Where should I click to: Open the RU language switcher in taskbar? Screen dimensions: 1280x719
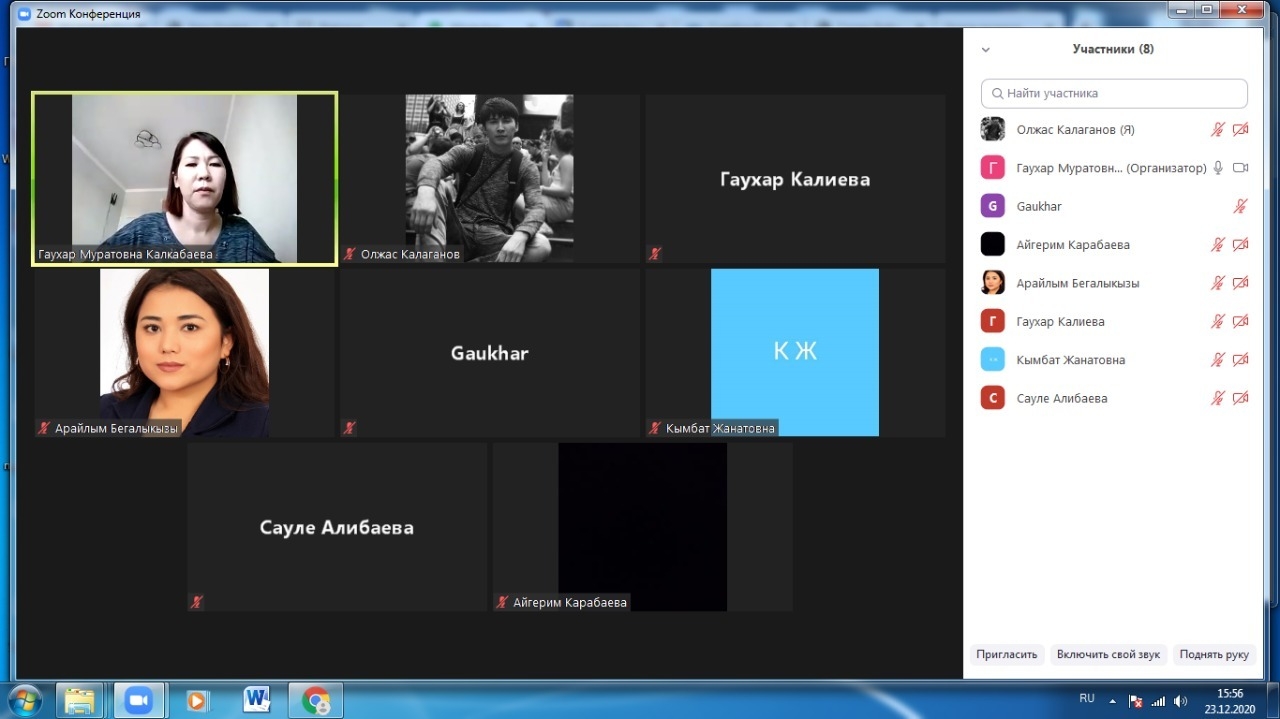pos(1087,699)
